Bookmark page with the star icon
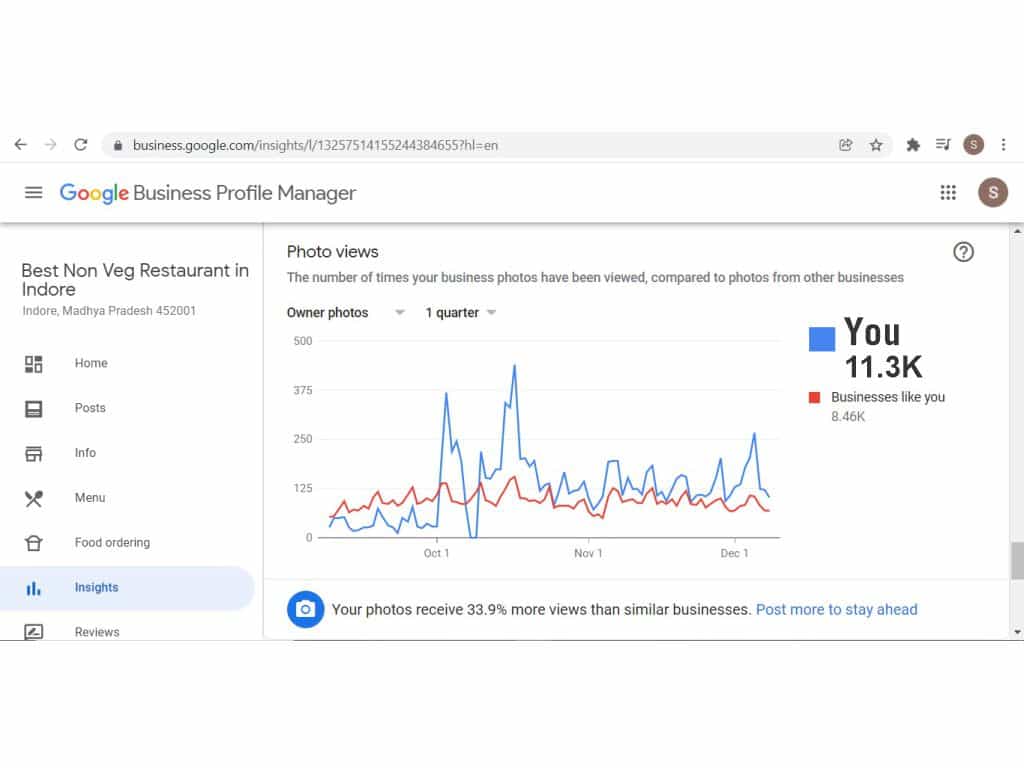The height and width of the screenshot is (768, 1024). click(876, 145)
